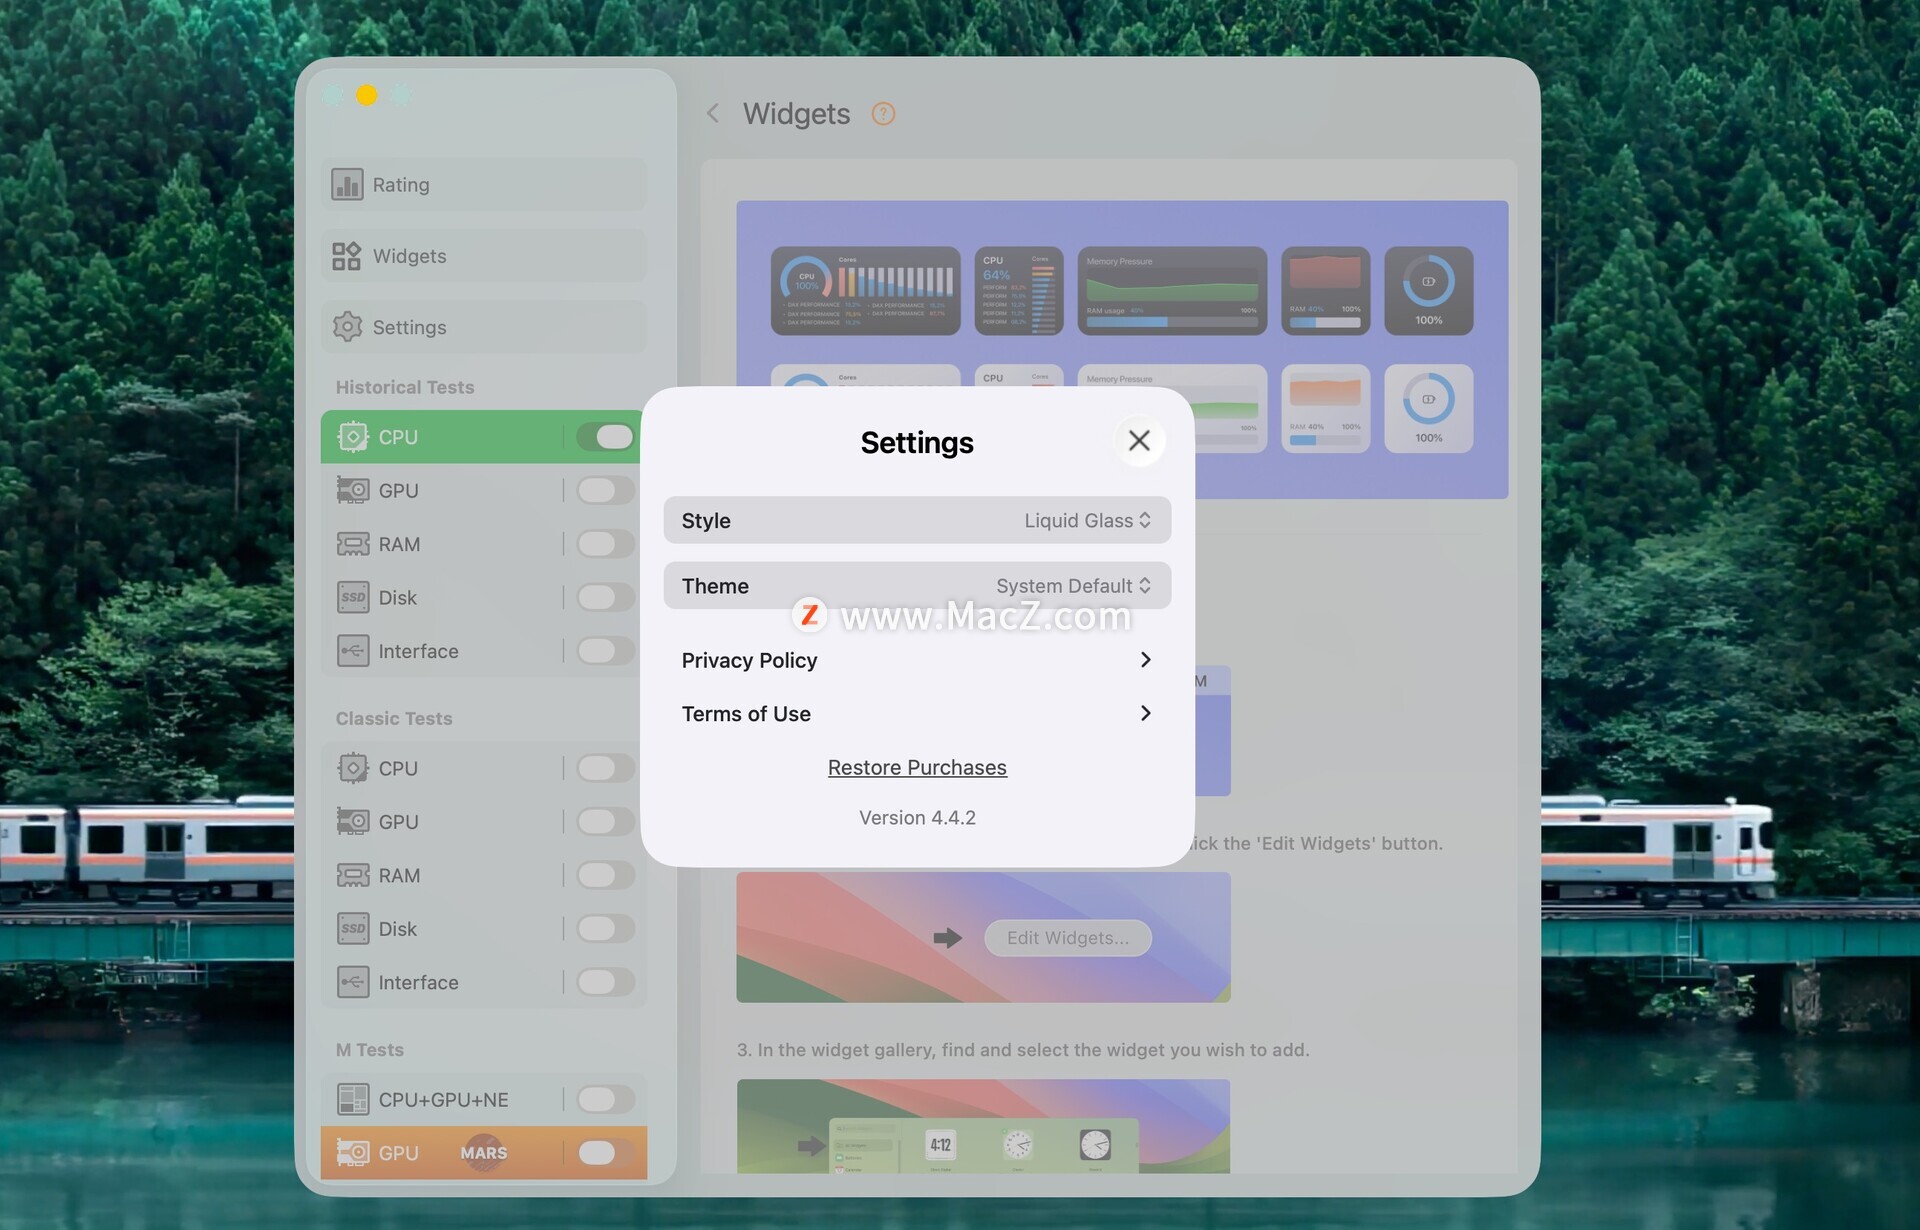1920x1230 pixels.
Task: Expand the Terms of Use chevron
Action: [1146, 713]
